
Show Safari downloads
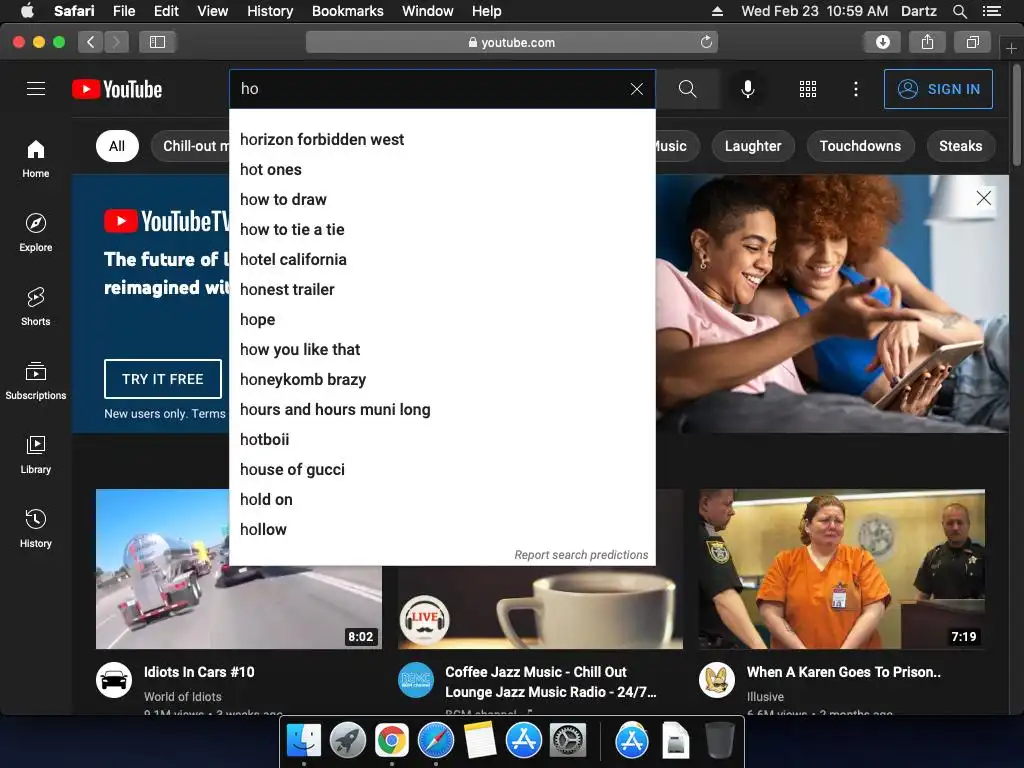(x=882, y=42)
